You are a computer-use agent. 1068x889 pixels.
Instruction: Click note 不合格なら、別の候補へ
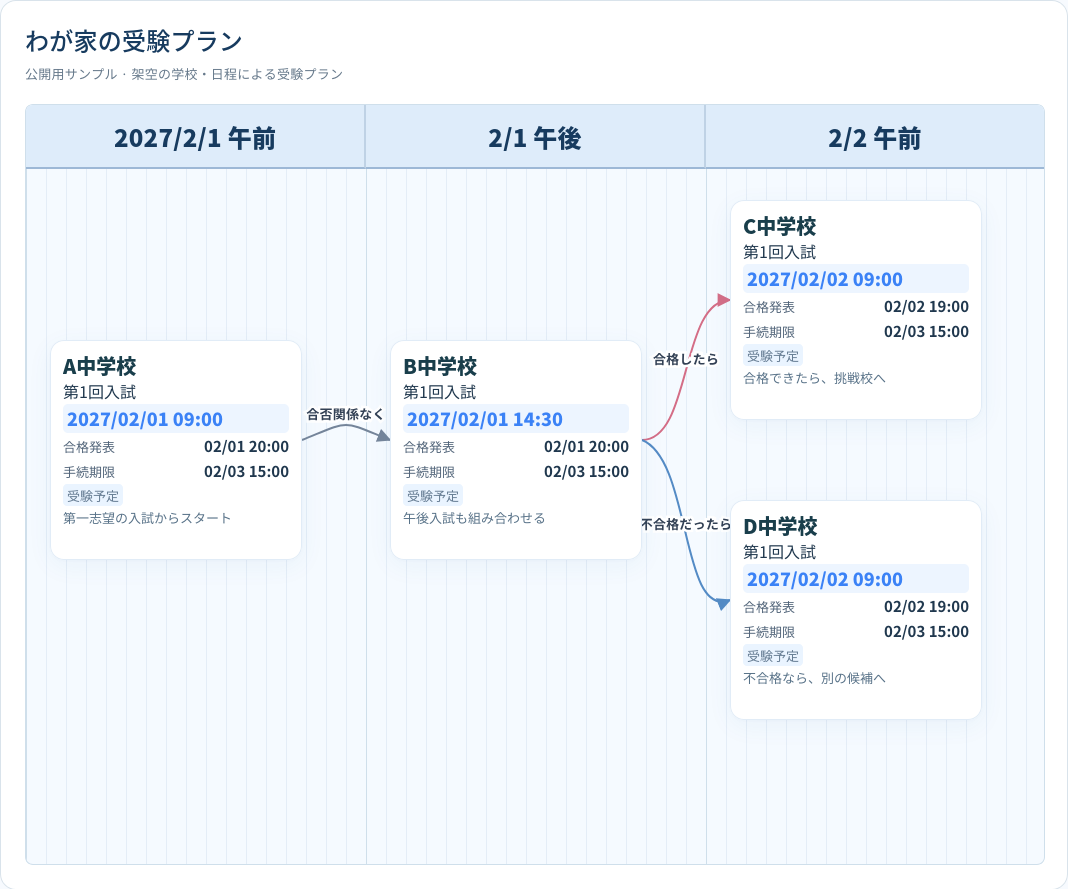tap(814, 678)
